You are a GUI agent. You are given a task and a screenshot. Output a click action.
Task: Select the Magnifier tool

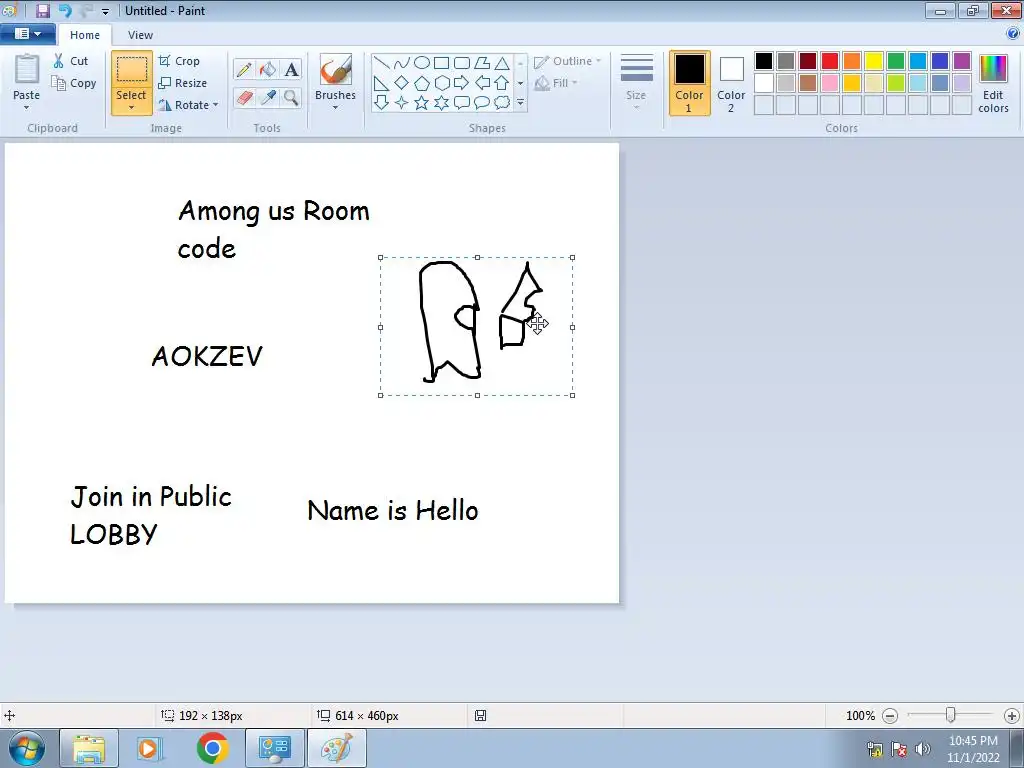[291, 98]
